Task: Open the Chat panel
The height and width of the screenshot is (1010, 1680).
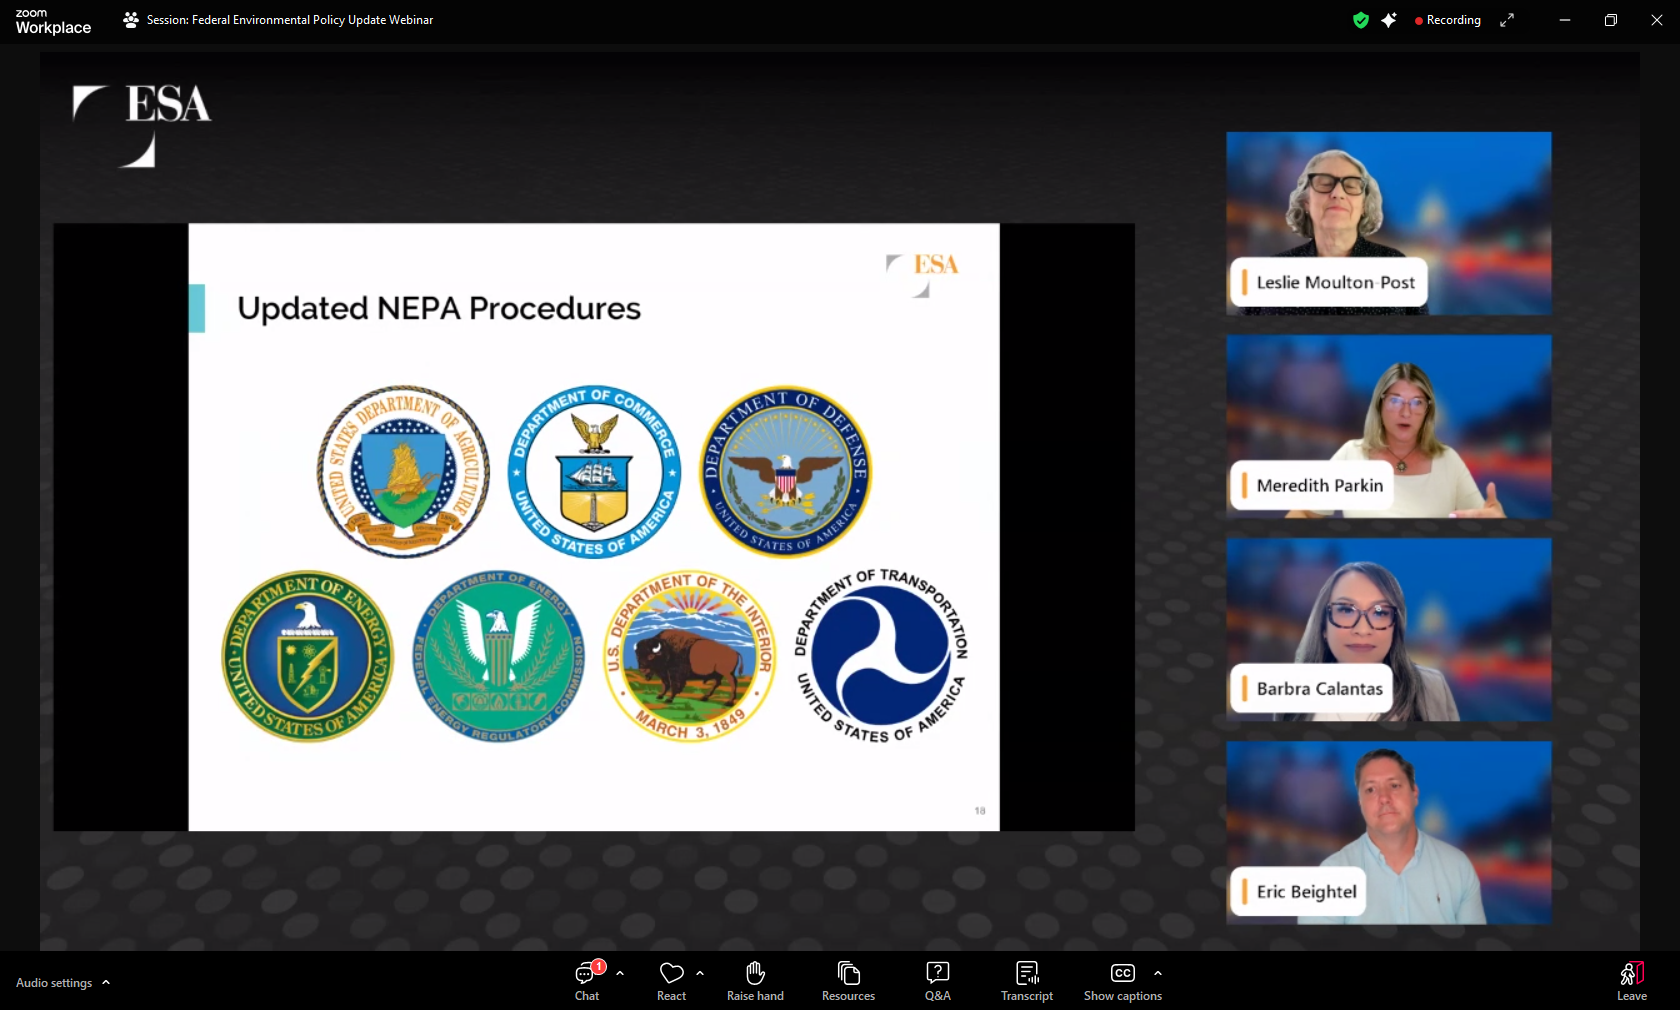Action: (x=586, y=980)
